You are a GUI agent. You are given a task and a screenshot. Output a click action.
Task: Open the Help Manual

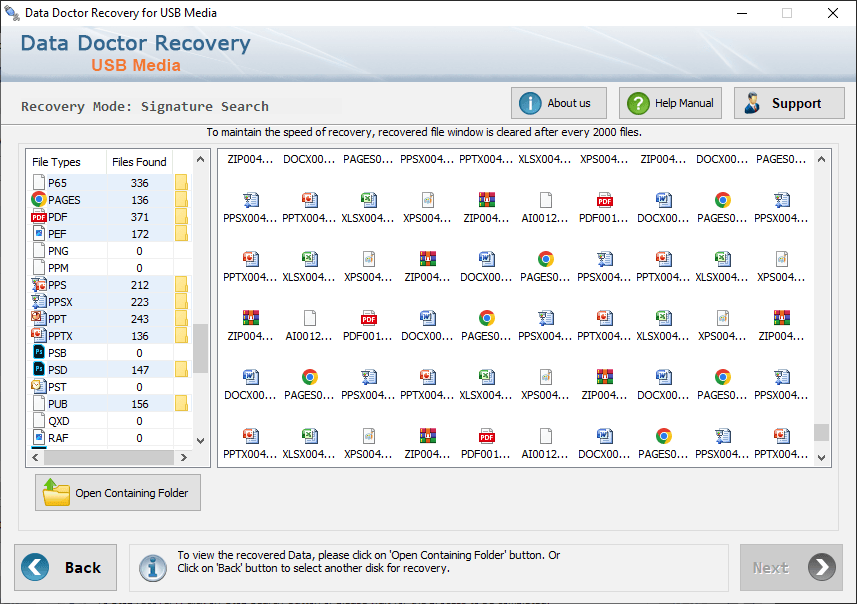click(670, 103)
